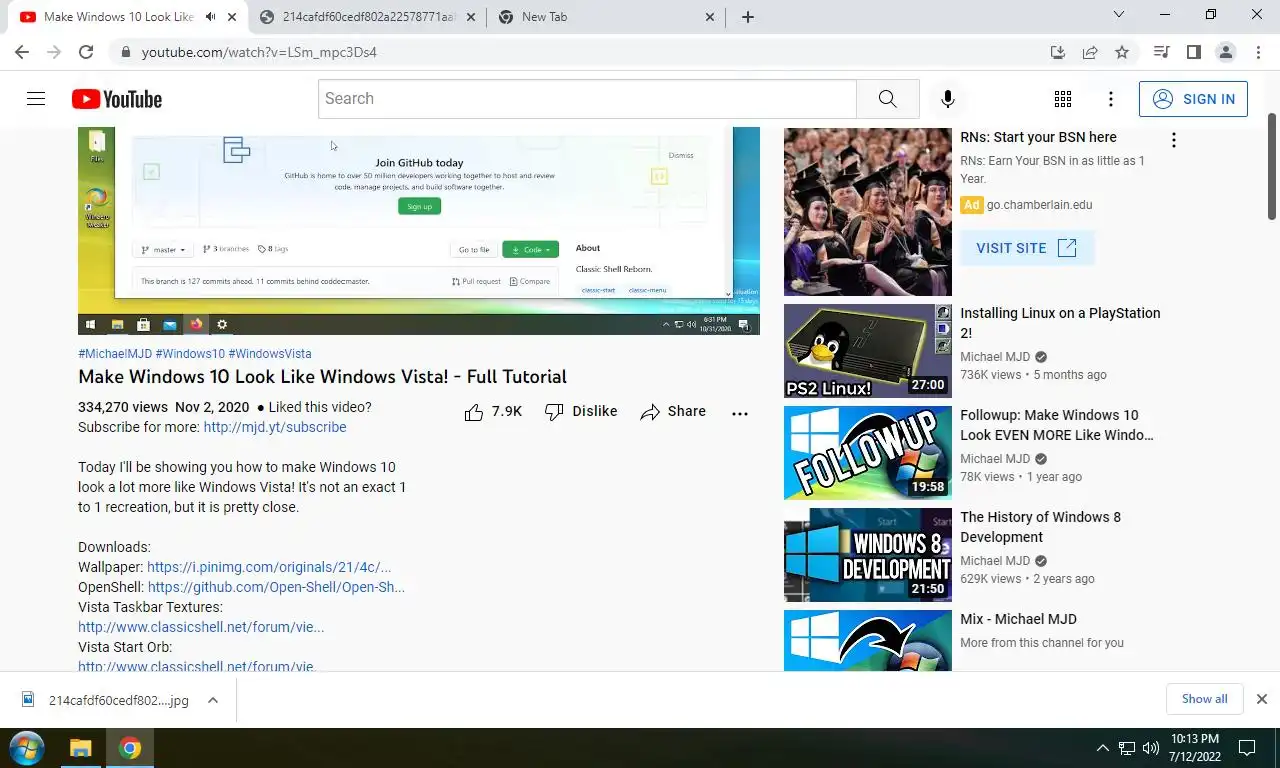Open File Explorer from the taskbar
This screenshot has height=768, width=1280.
click(x=80, y=748)
